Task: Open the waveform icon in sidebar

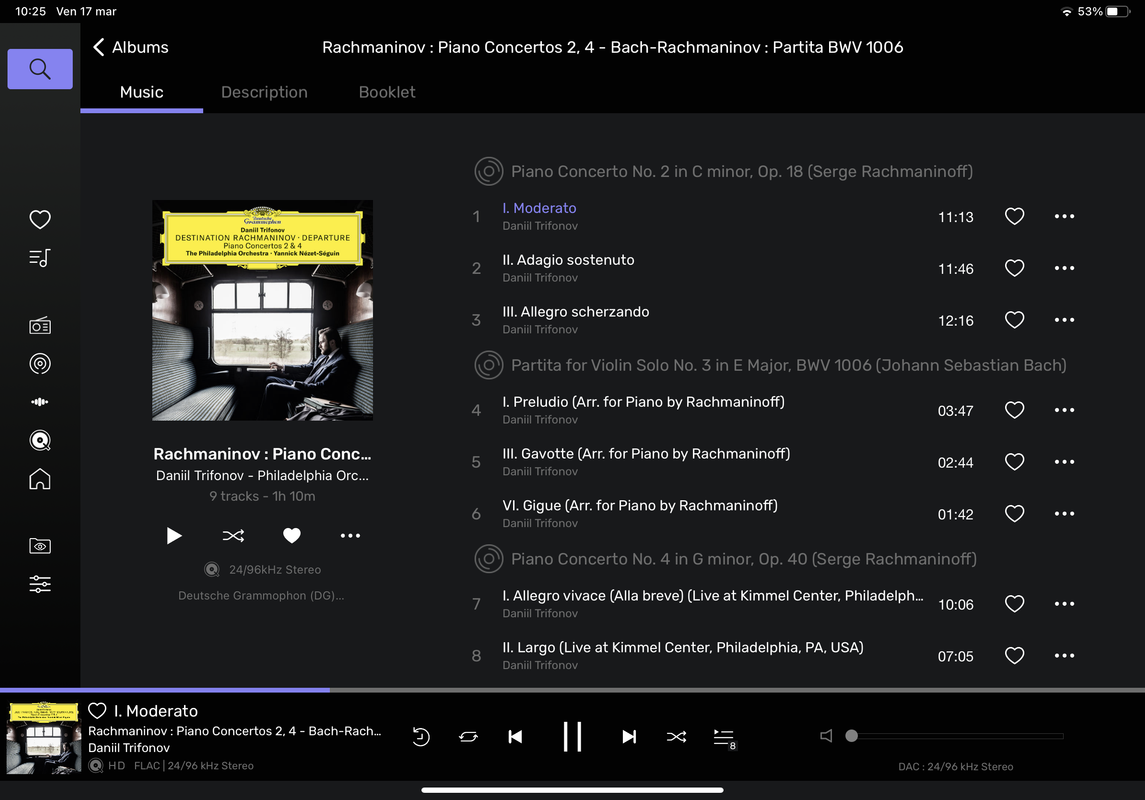Action: [40, 402]
